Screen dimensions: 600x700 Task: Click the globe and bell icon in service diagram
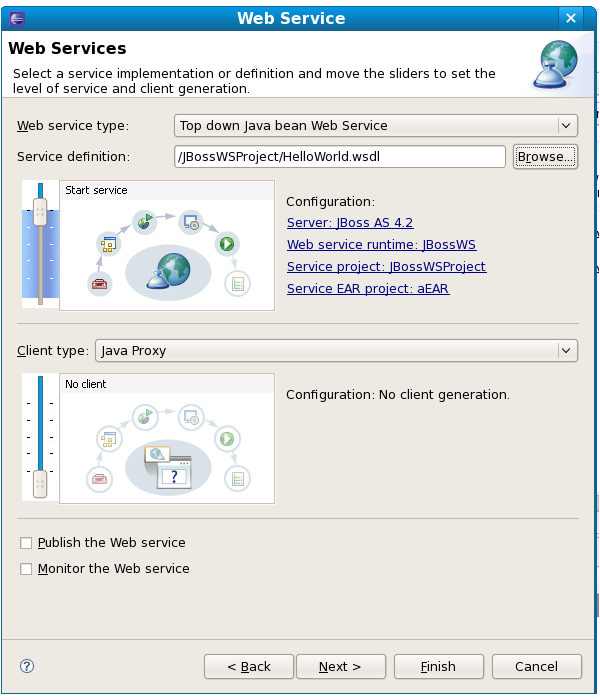(x=172, y=270)
